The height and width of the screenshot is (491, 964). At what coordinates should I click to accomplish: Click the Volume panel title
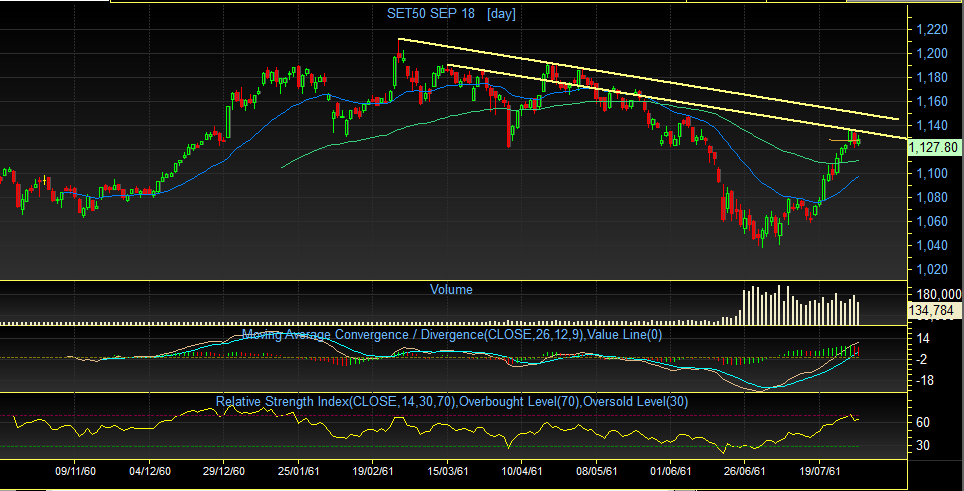coord(451,289)
